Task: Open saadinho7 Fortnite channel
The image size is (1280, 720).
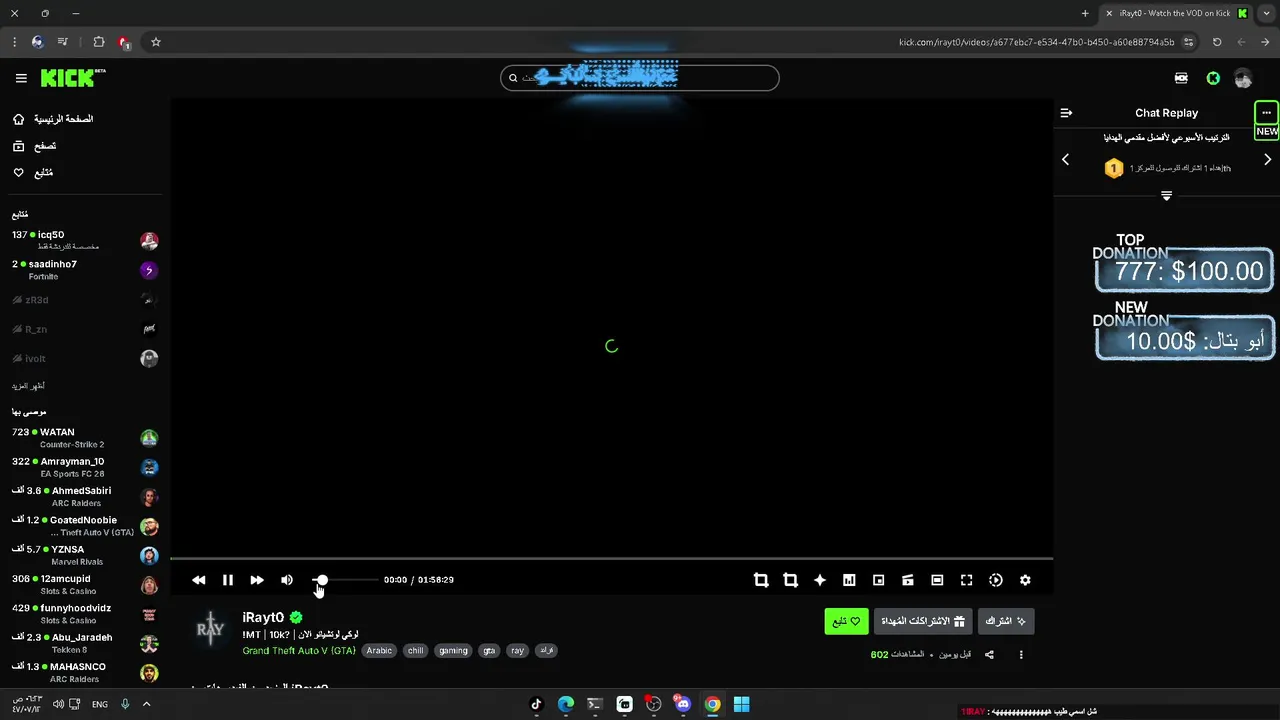Action: pos(85,270)
